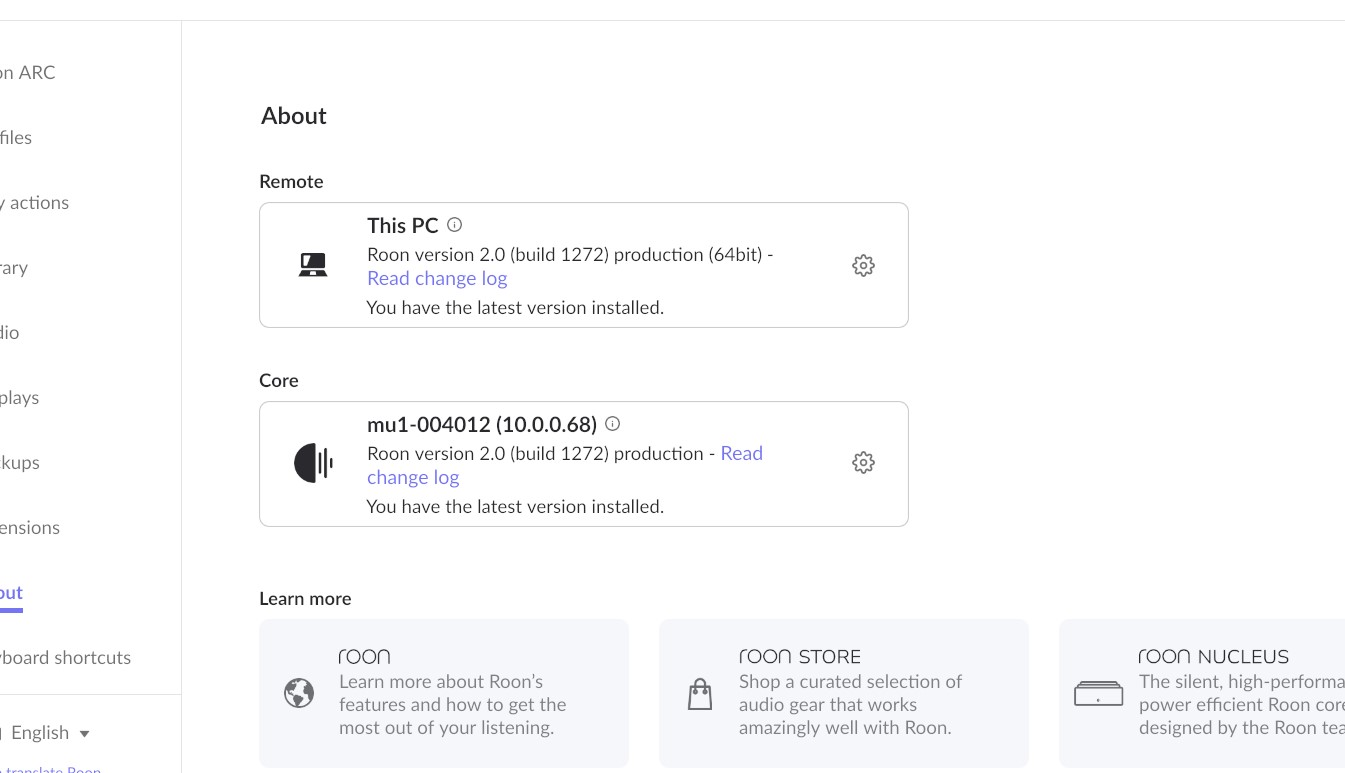Open the Roon Store learn more card
This screenshot has width=1345, height=773.
(843, 693)
